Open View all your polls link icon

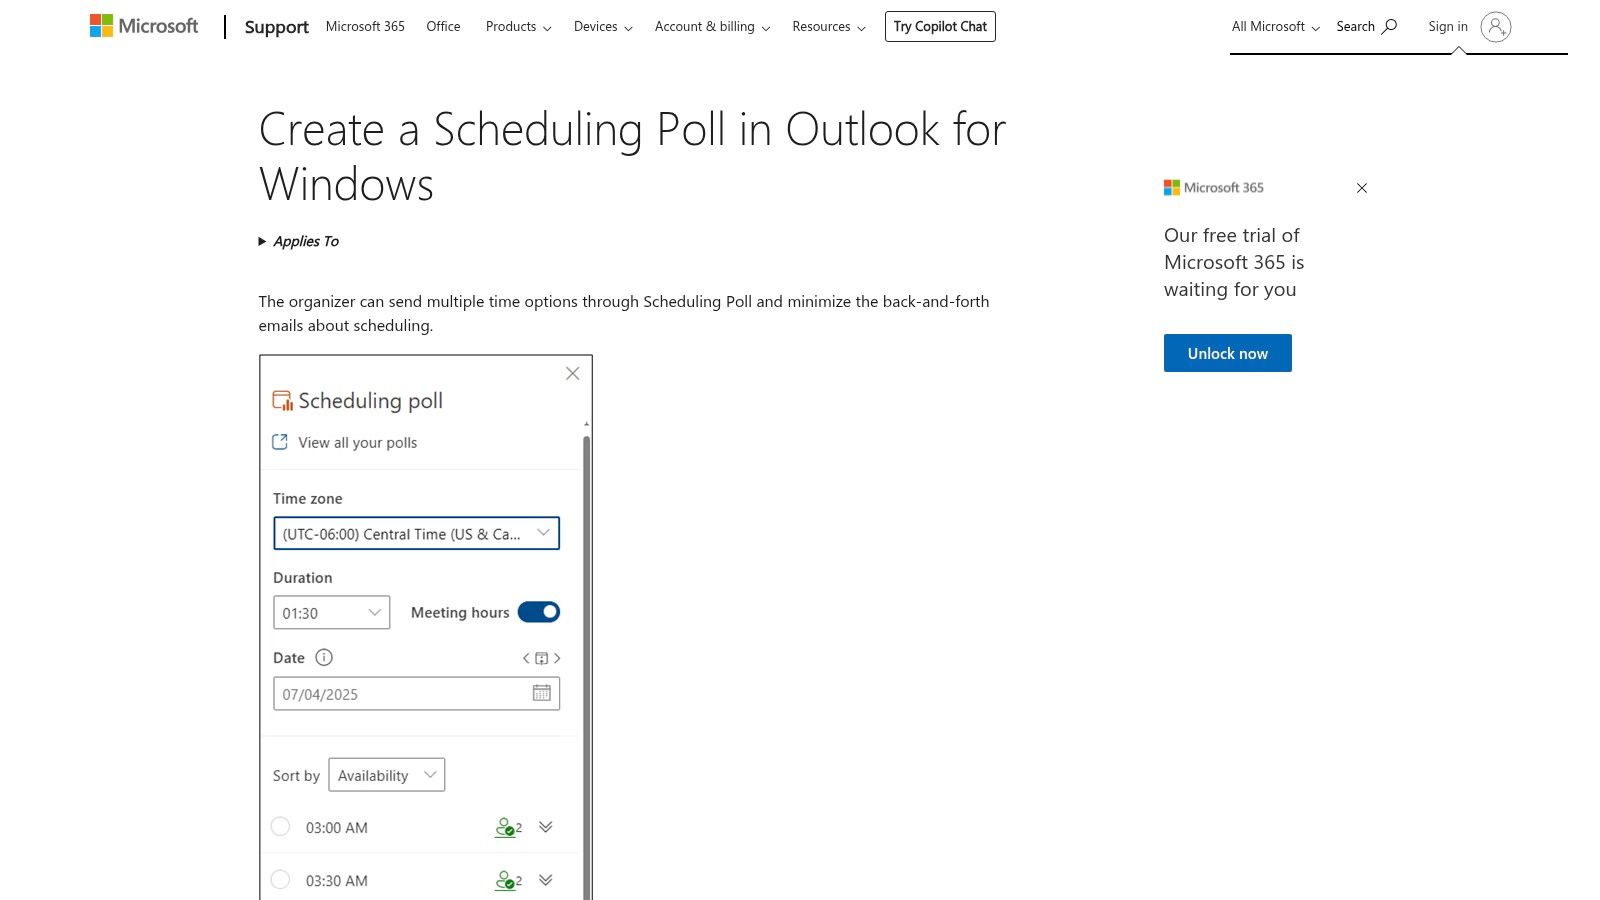pos(280,441)
